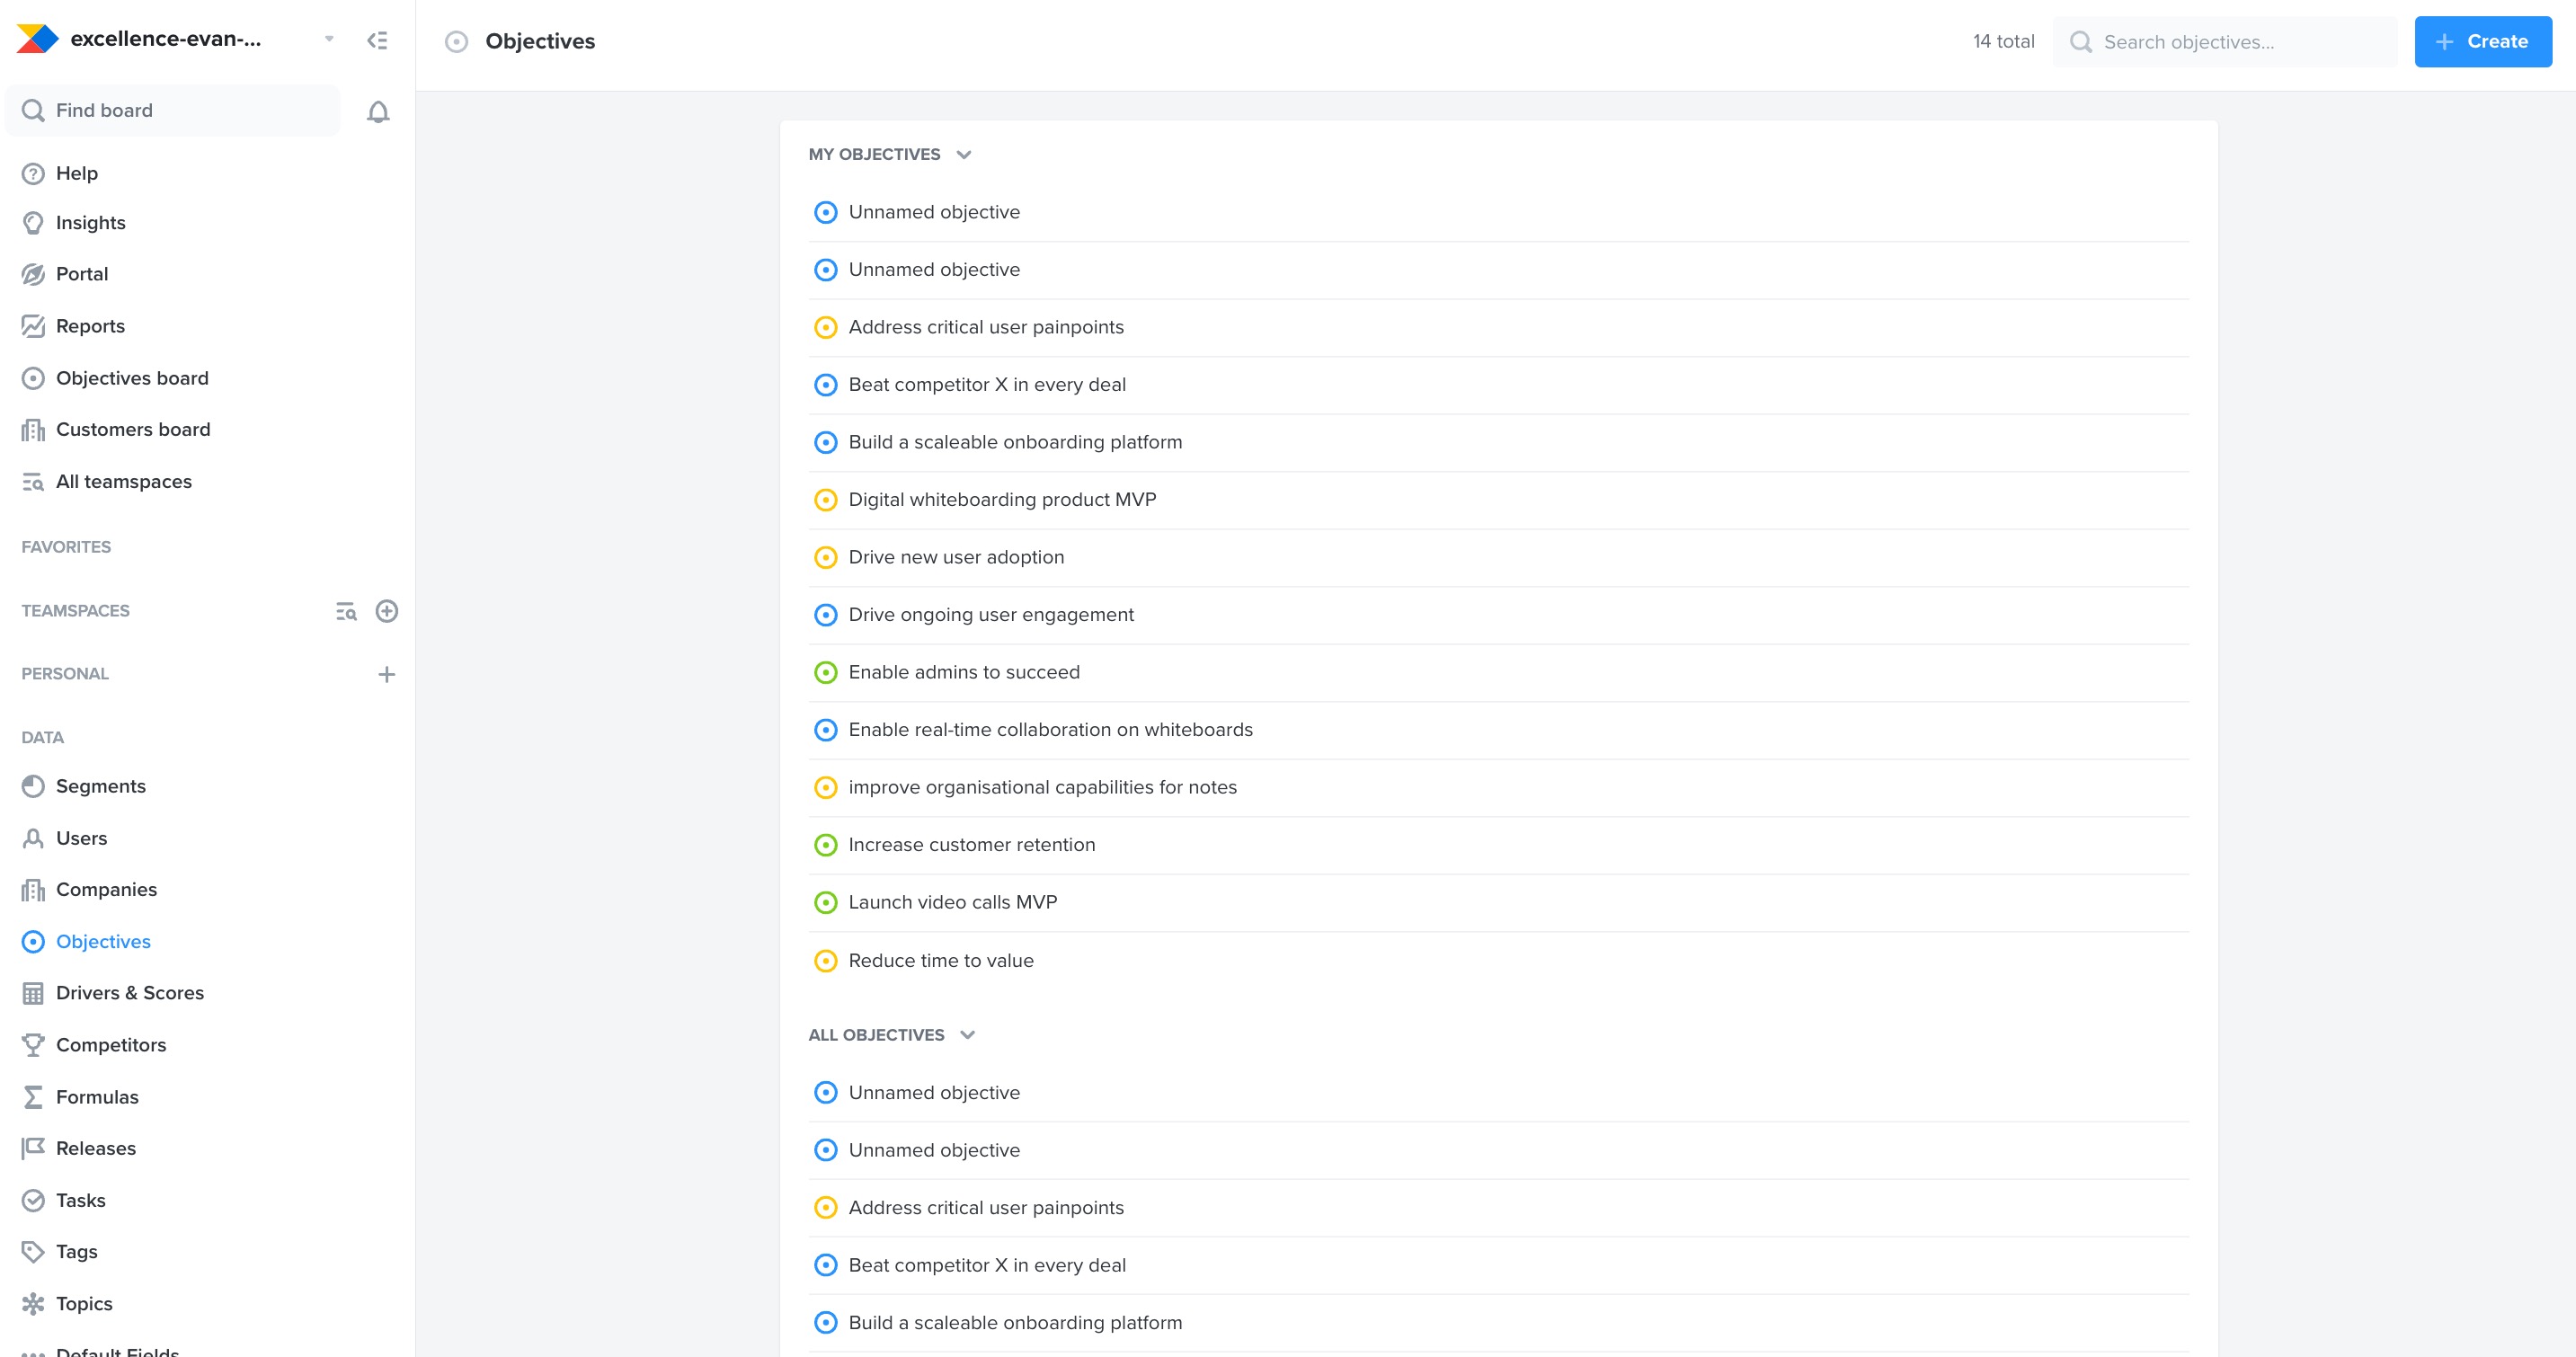Open the Customers board
2576x1357 pixels.
point(132,429)
